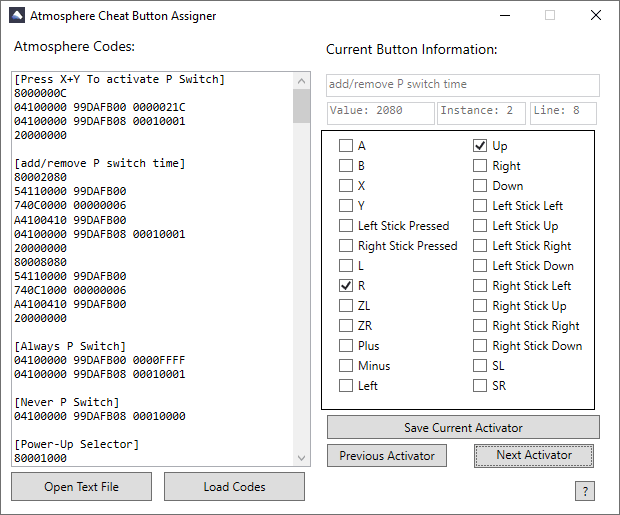Open the help question mark button
Viewport: 620px width, 515px height.
(585, 491)
